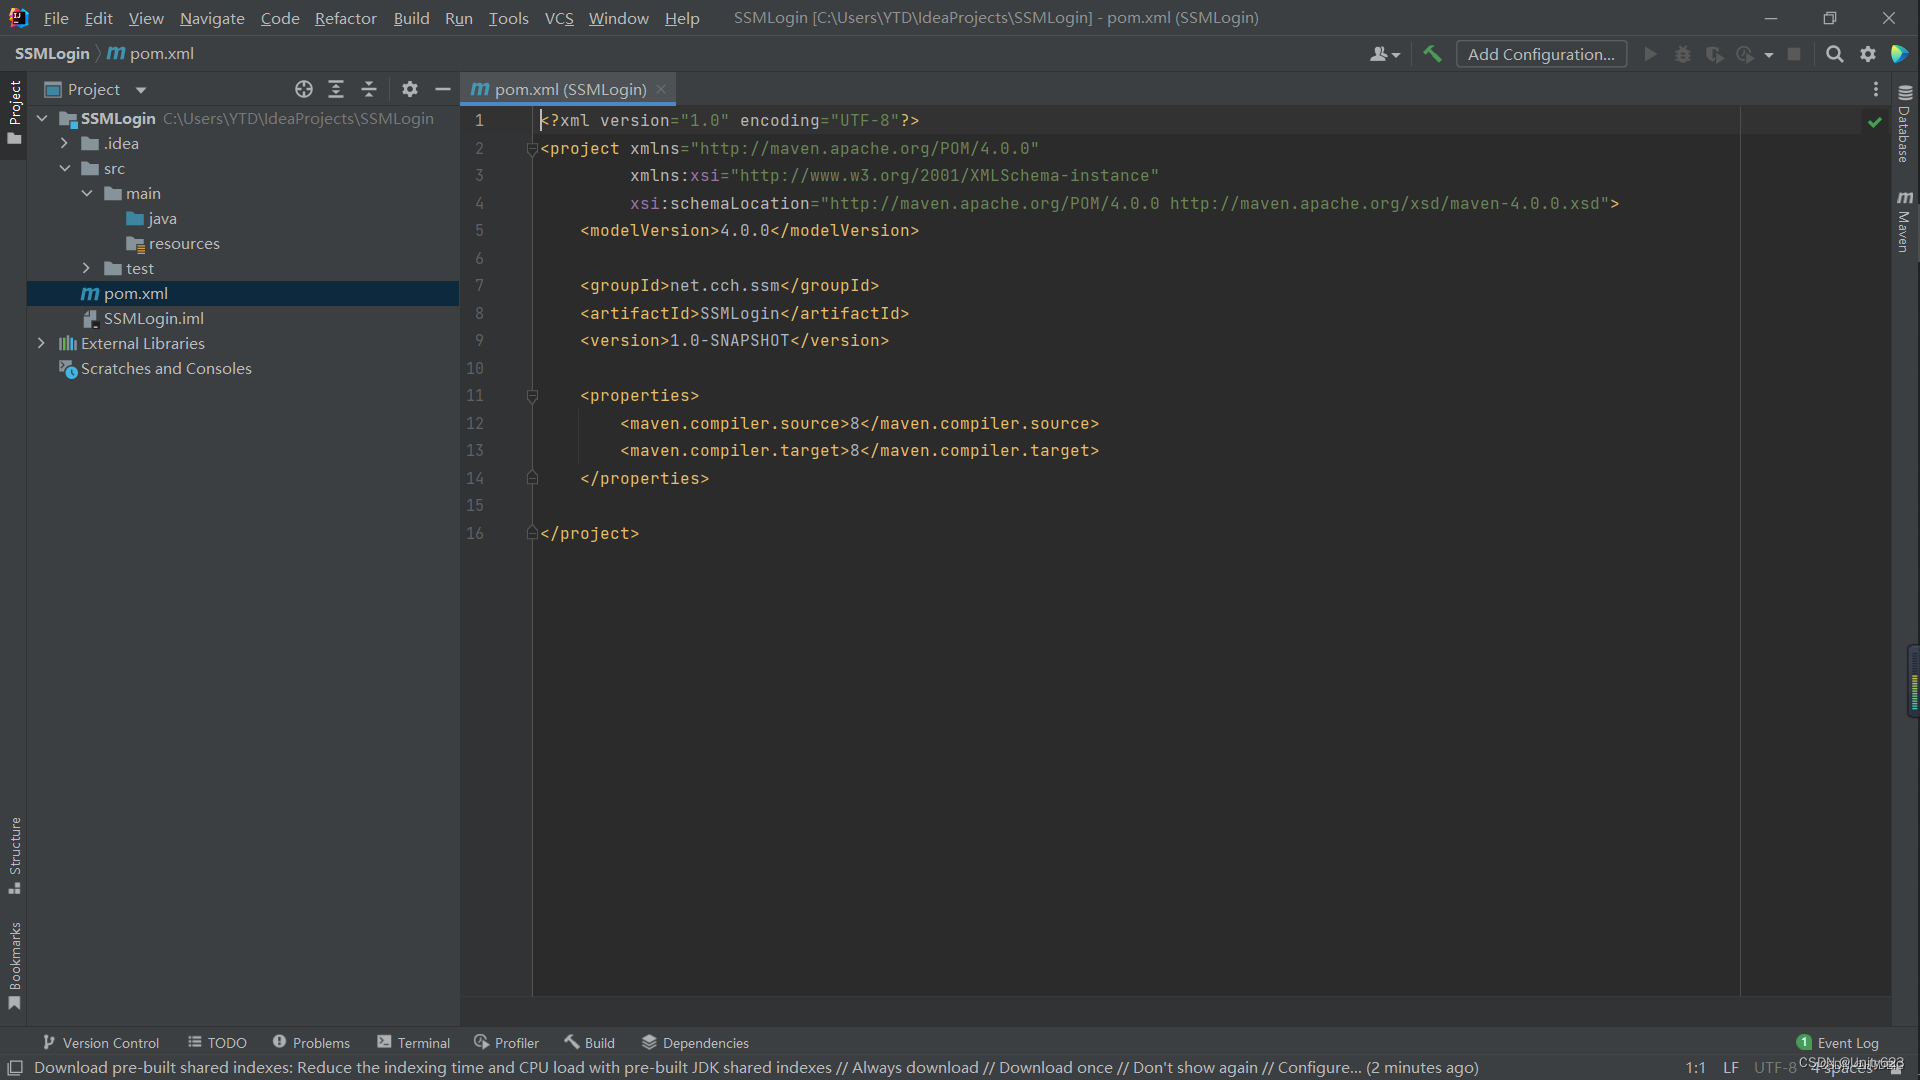The image size is (1920, 1080).
Task: Select SSMLogin.iml file in tree
Action: pyautogui.click(x=153, y=318)
